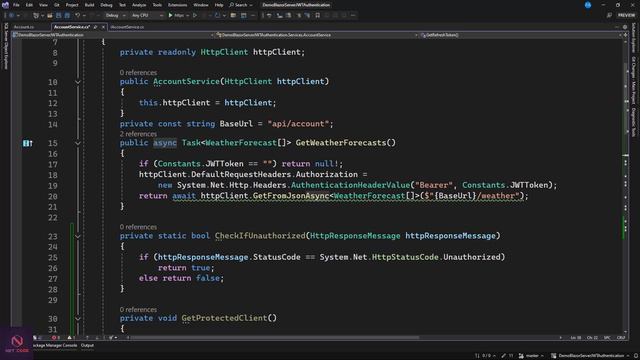Image resolution: width=640 pixels, height=360 pixels.
Task: Click the green Start https run button
Action: (178, 16)
